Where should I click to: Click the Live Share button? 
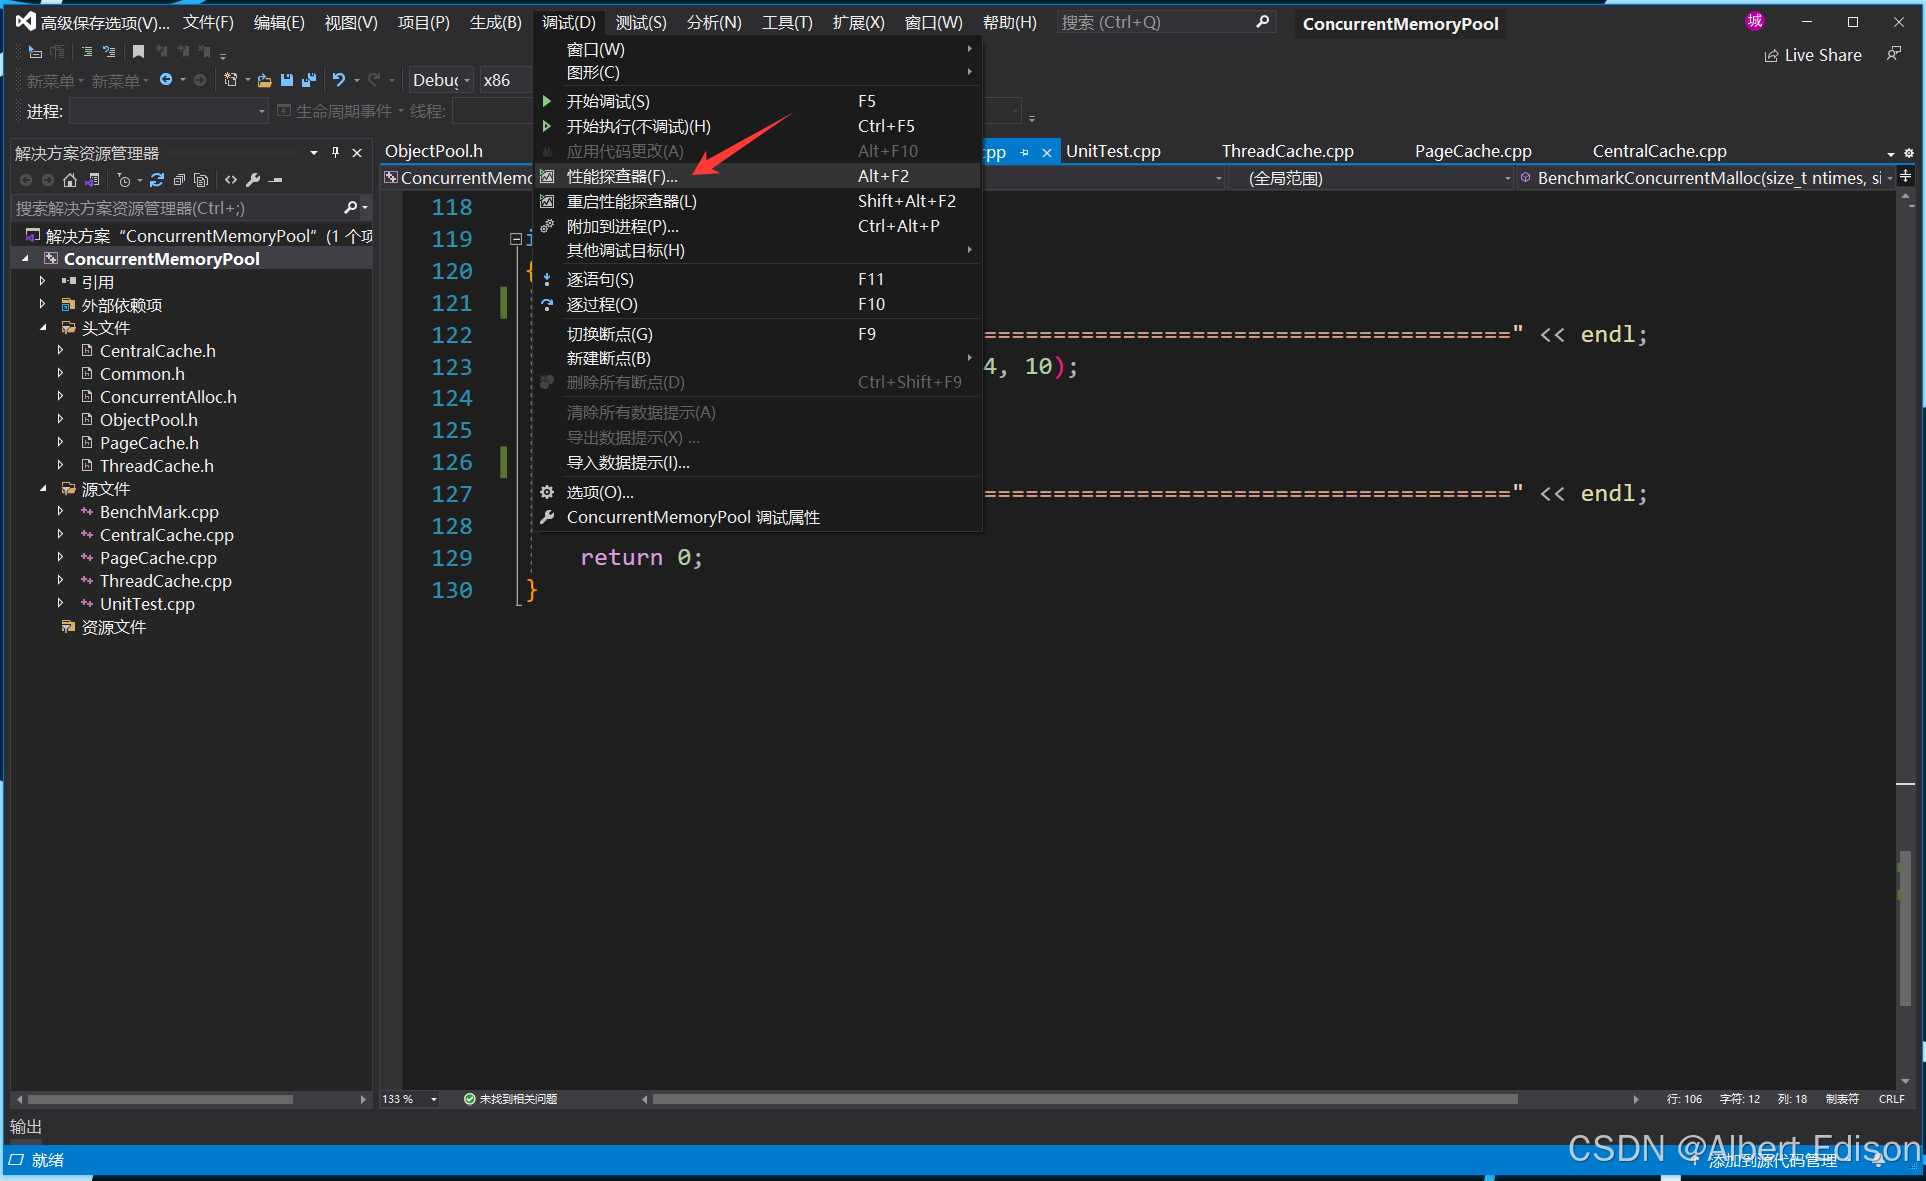tap(1812, 55)
